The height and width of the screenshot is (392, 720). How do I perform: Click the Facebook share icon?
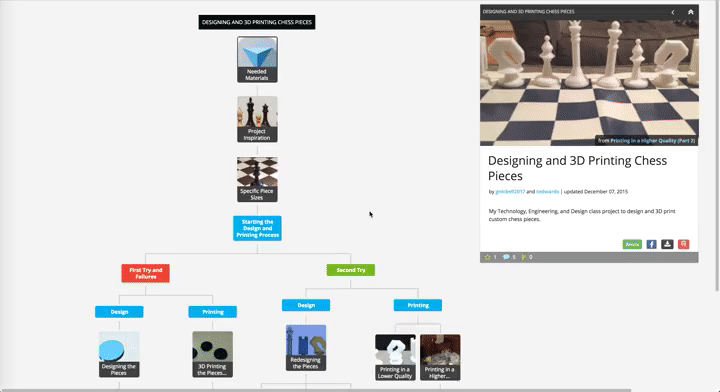tap(651, 244)
